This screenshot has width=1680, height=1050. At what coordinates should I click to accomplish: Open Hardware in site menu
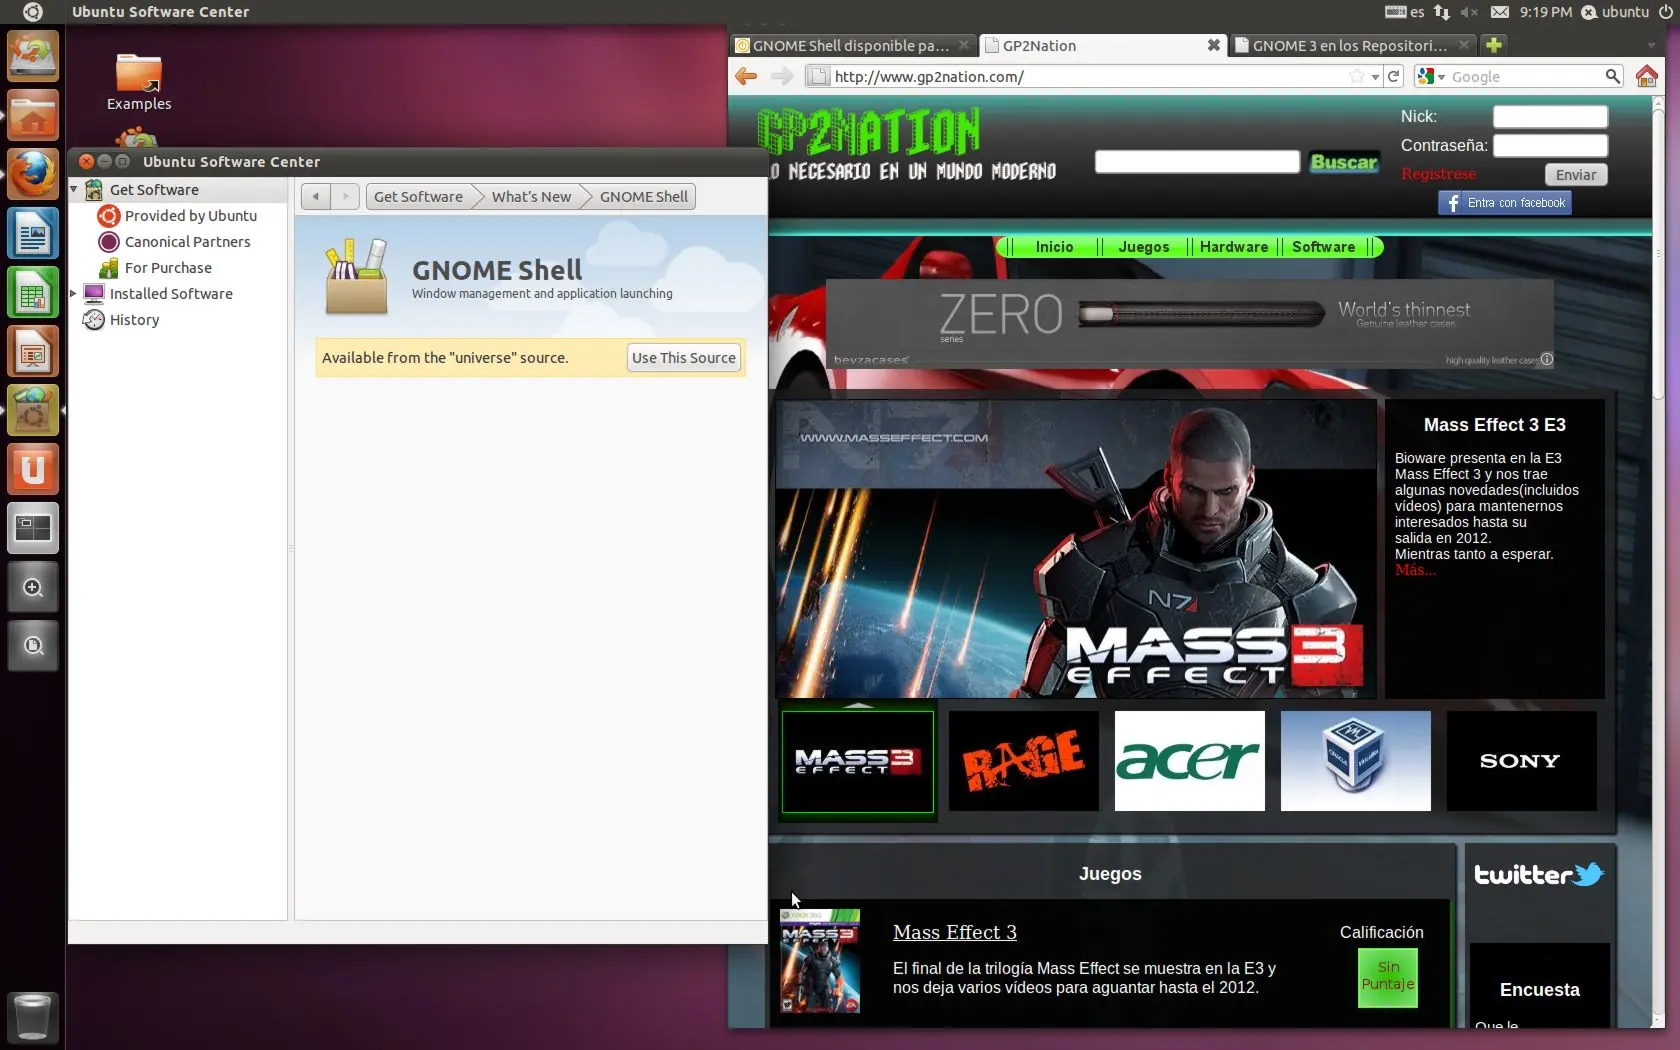pos(1234,247)
